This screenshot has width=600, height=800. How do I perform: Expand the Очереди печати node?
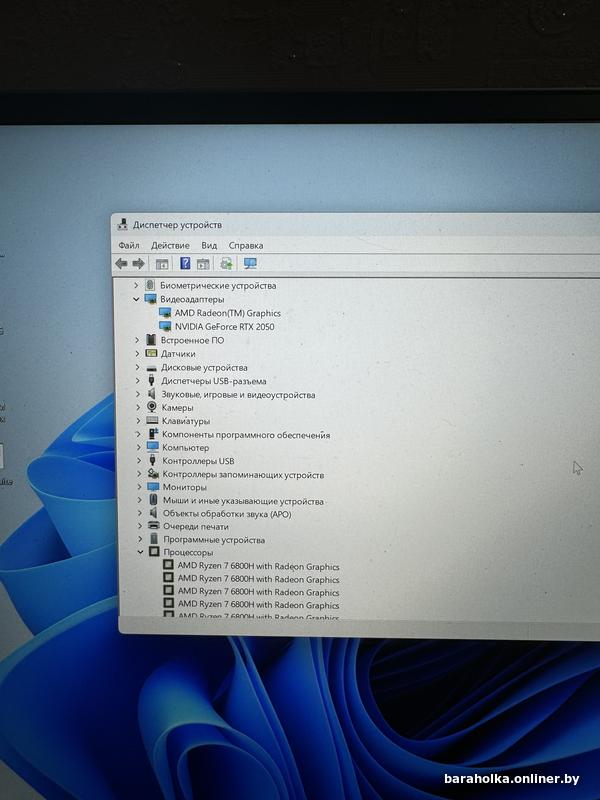tap(140, 526)
